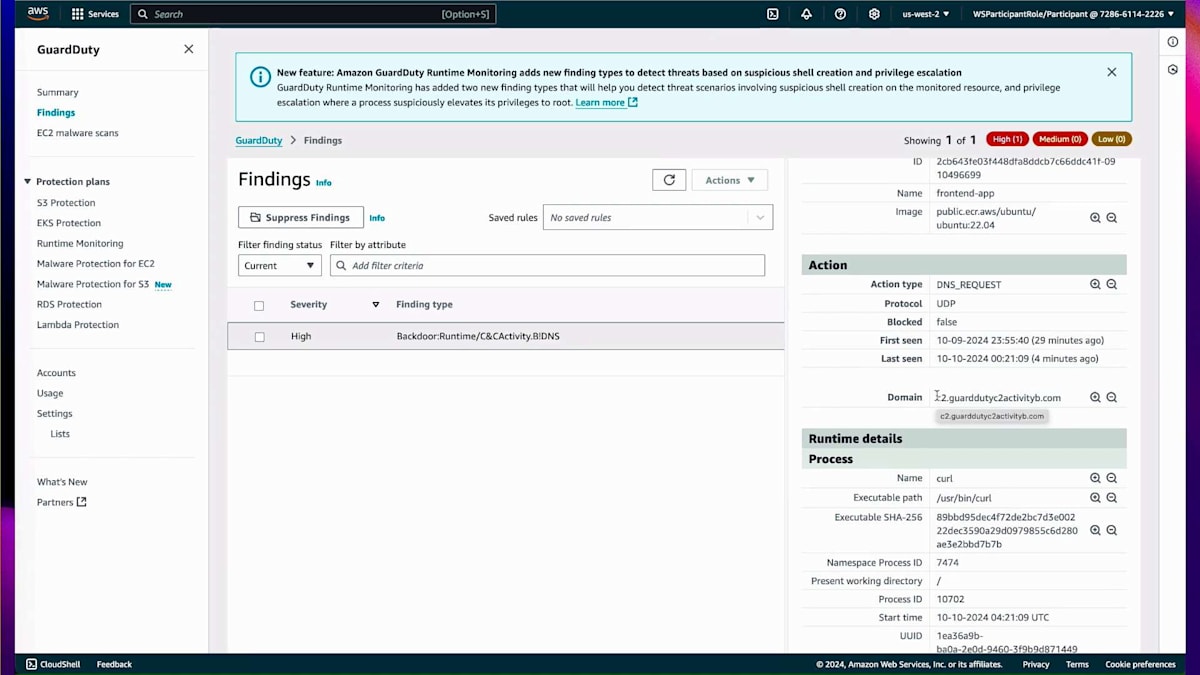The height and width of the screenshot is (675, 1200).
Task: Open Malware Protection for EC2
Action: 96,264
